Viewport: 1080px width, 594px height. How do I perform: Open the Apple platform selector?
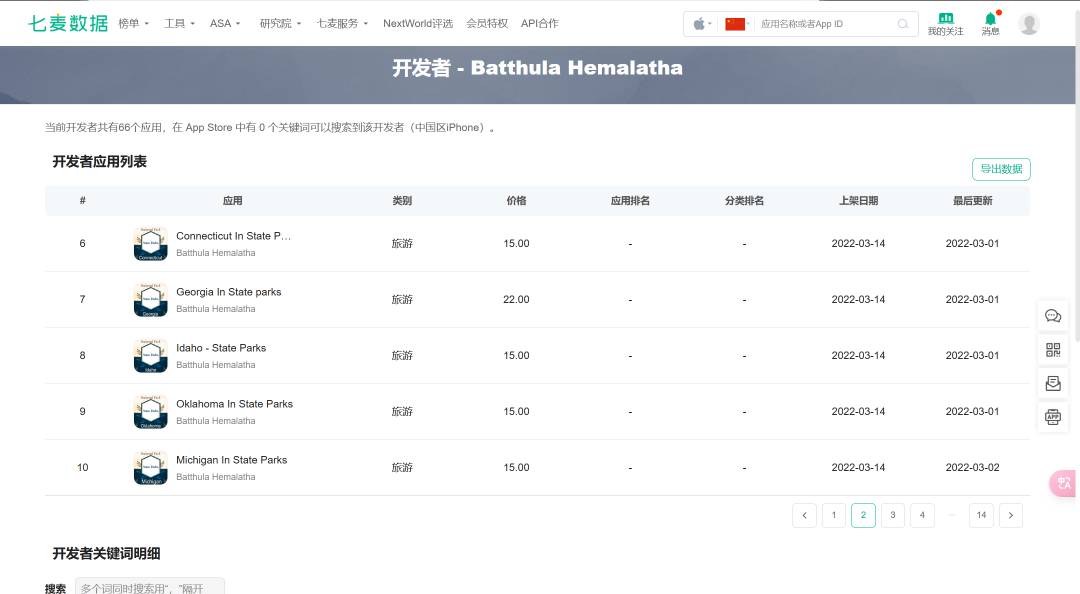702,24
